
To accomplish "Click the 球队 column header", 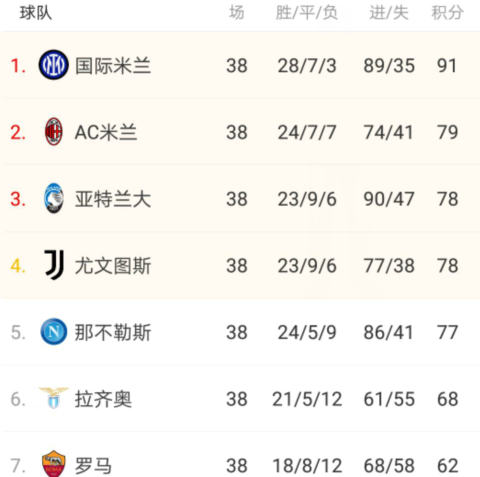I will click(36, 13).
